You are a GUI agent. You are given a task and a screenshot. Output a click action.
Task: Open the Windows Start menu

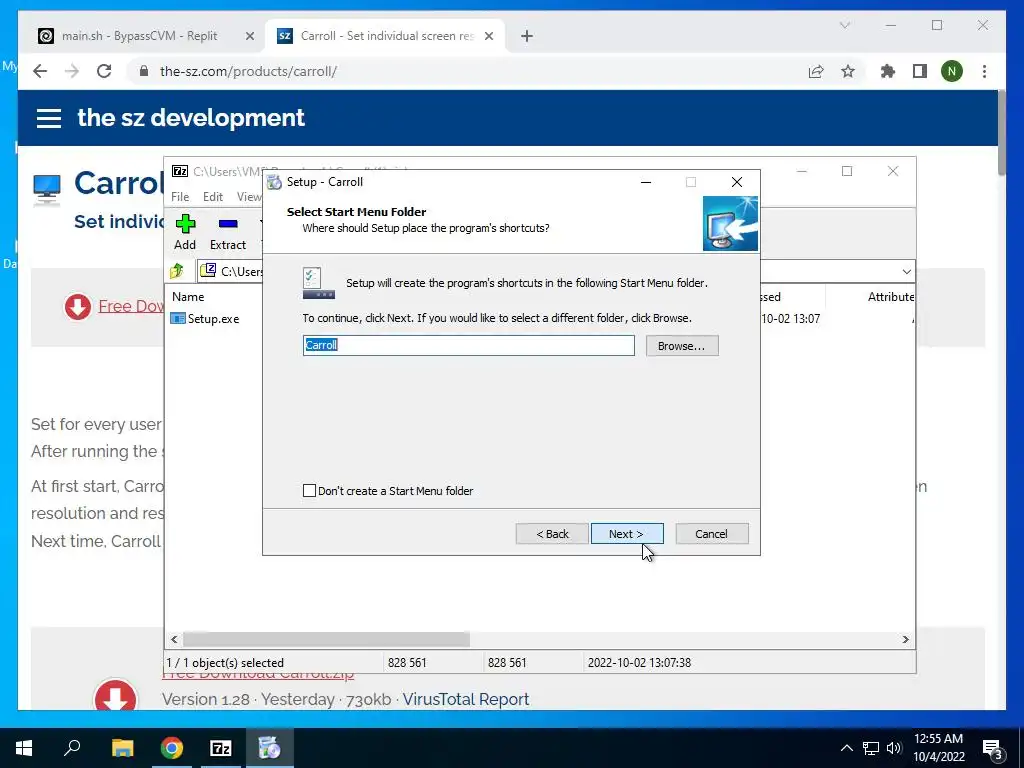(x=24, y=748)
